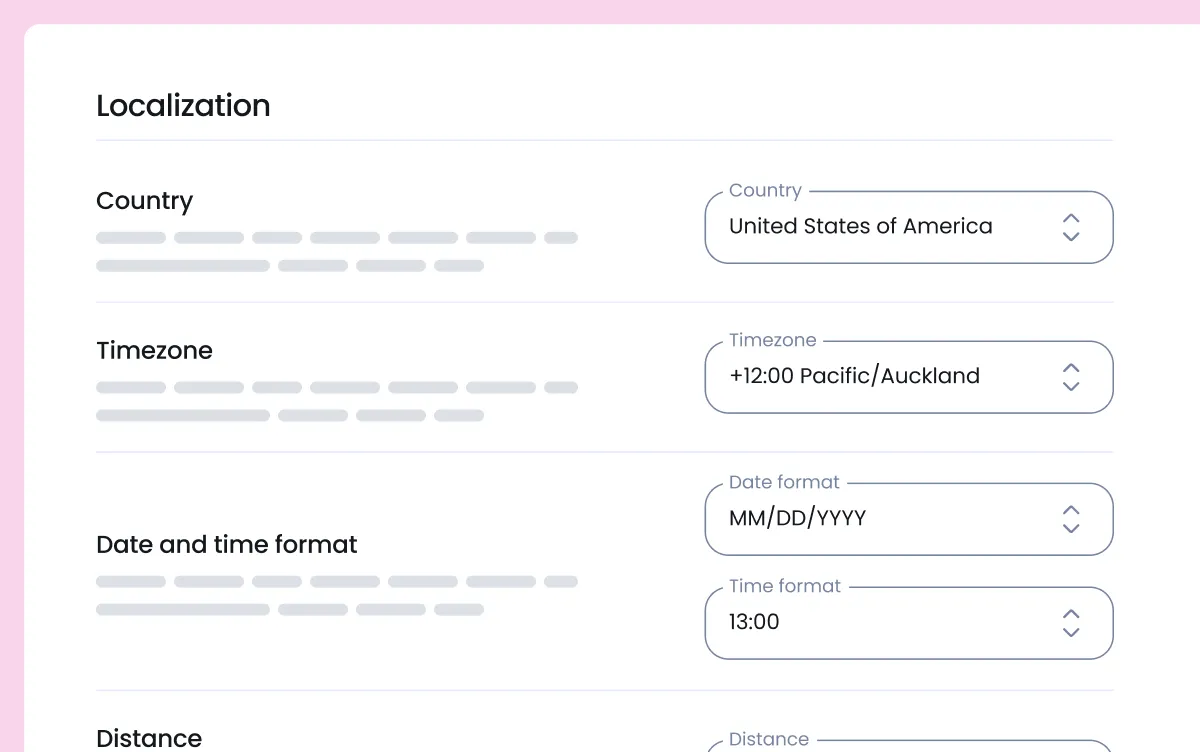
Task: Click the Timezone field's up-down chevron icon
Action: coord(1071,377)
